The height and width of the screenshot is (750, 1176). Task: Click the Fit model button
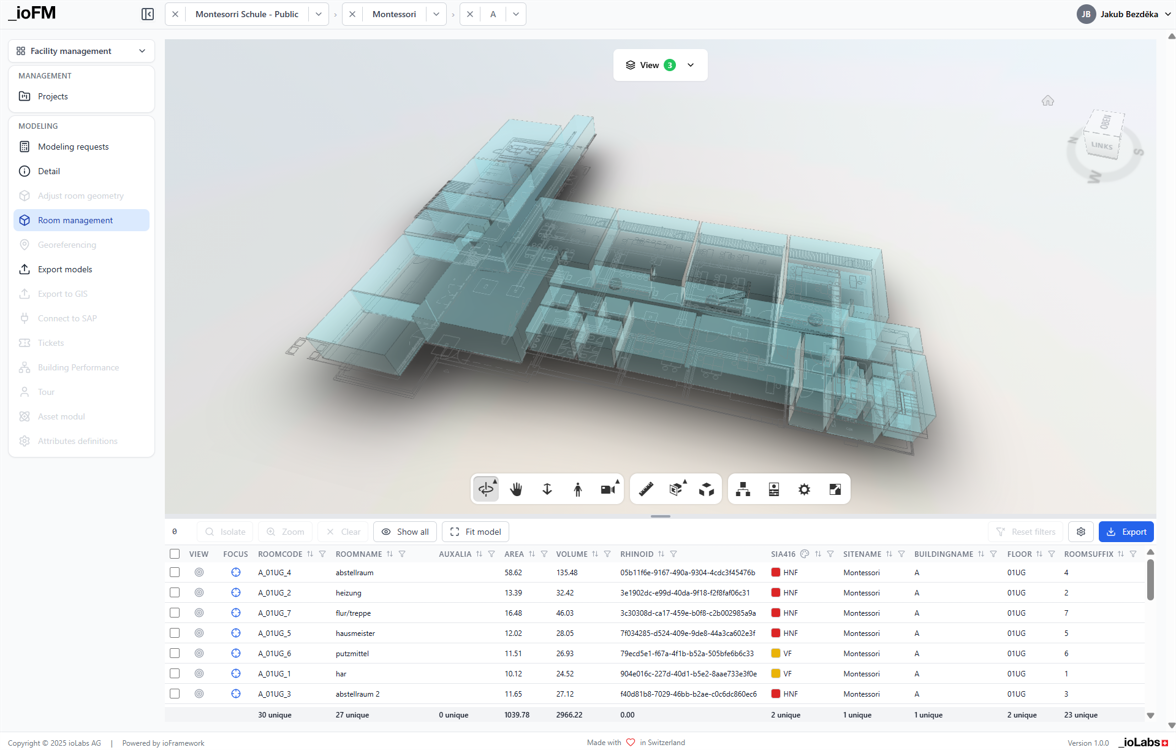pos(475,531)
